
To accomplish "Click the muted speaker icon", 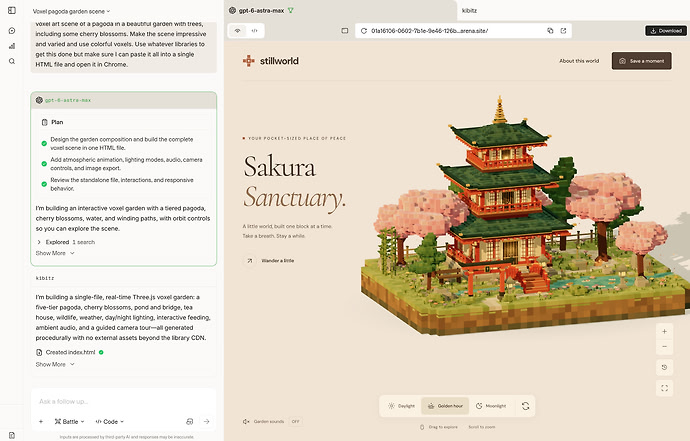I will click(x=246, y=421).
